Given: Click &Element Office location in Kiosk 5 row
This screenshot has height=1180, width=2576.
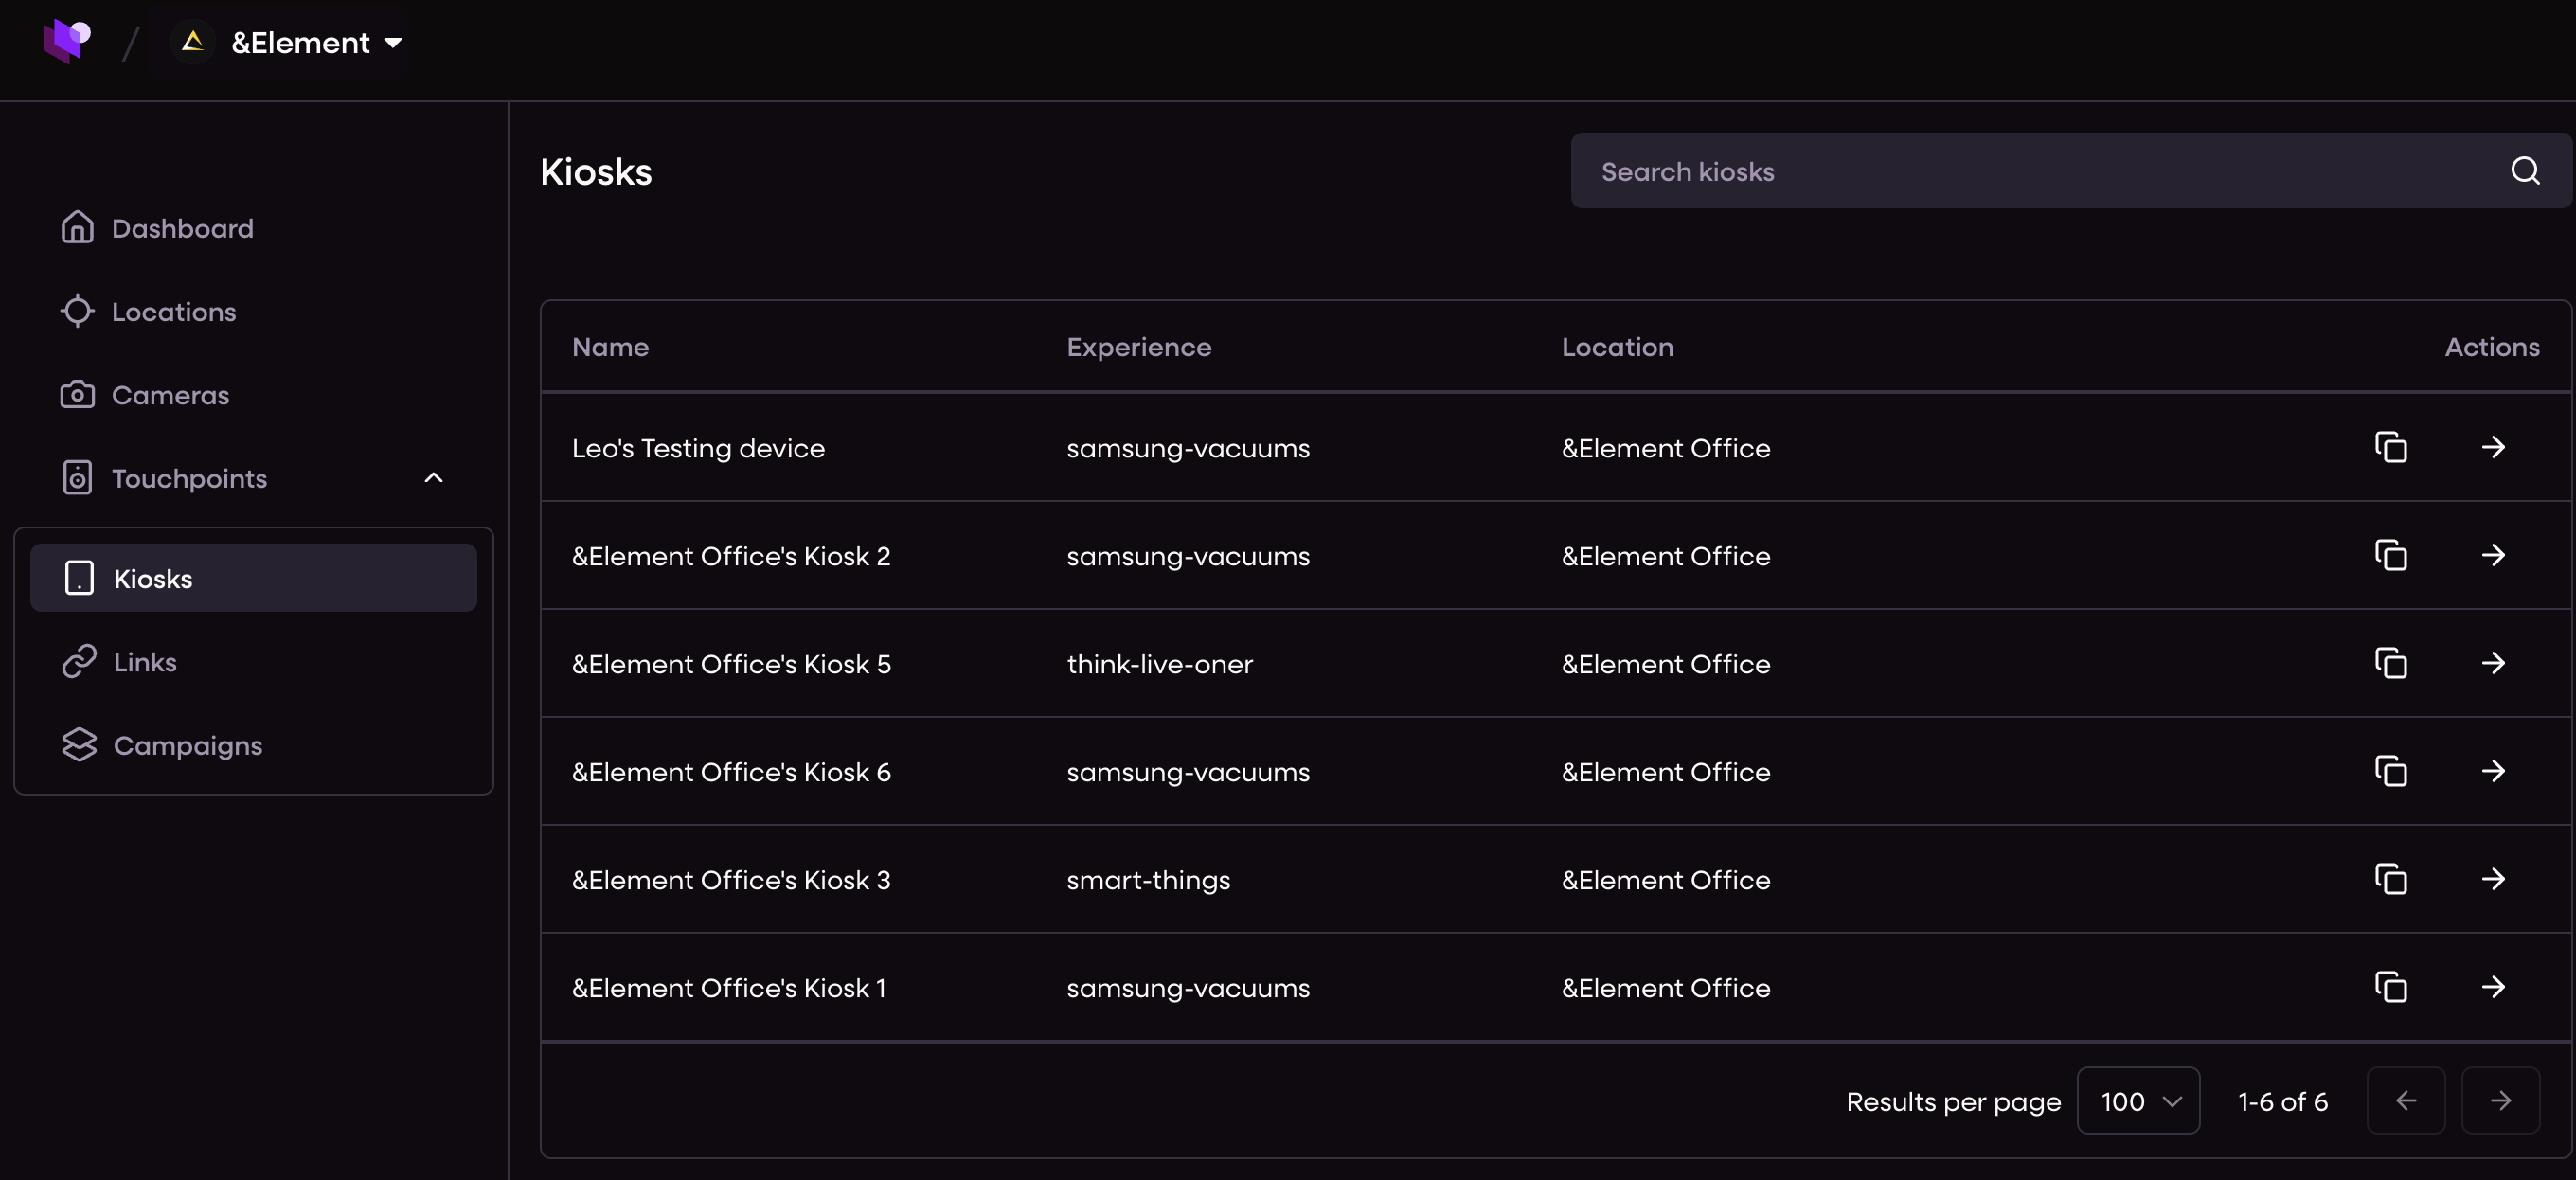Looking at the screenshot, I should tap(1666, 664).
